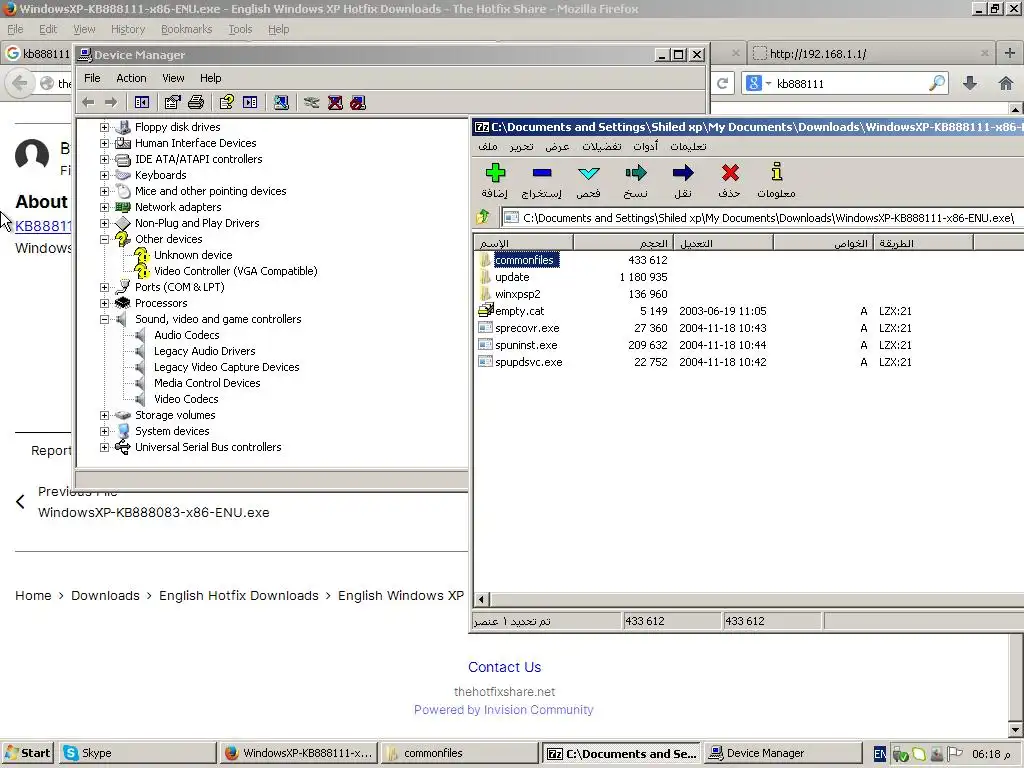Click Firefox page scrollbar down arrow

[1016, 729]
